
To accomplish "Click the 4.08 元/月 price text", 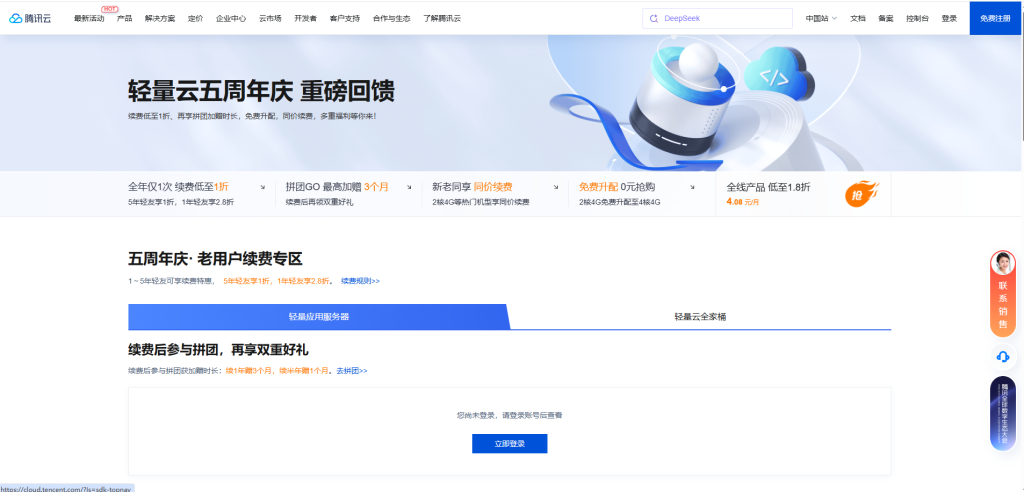I will [743, 203].
